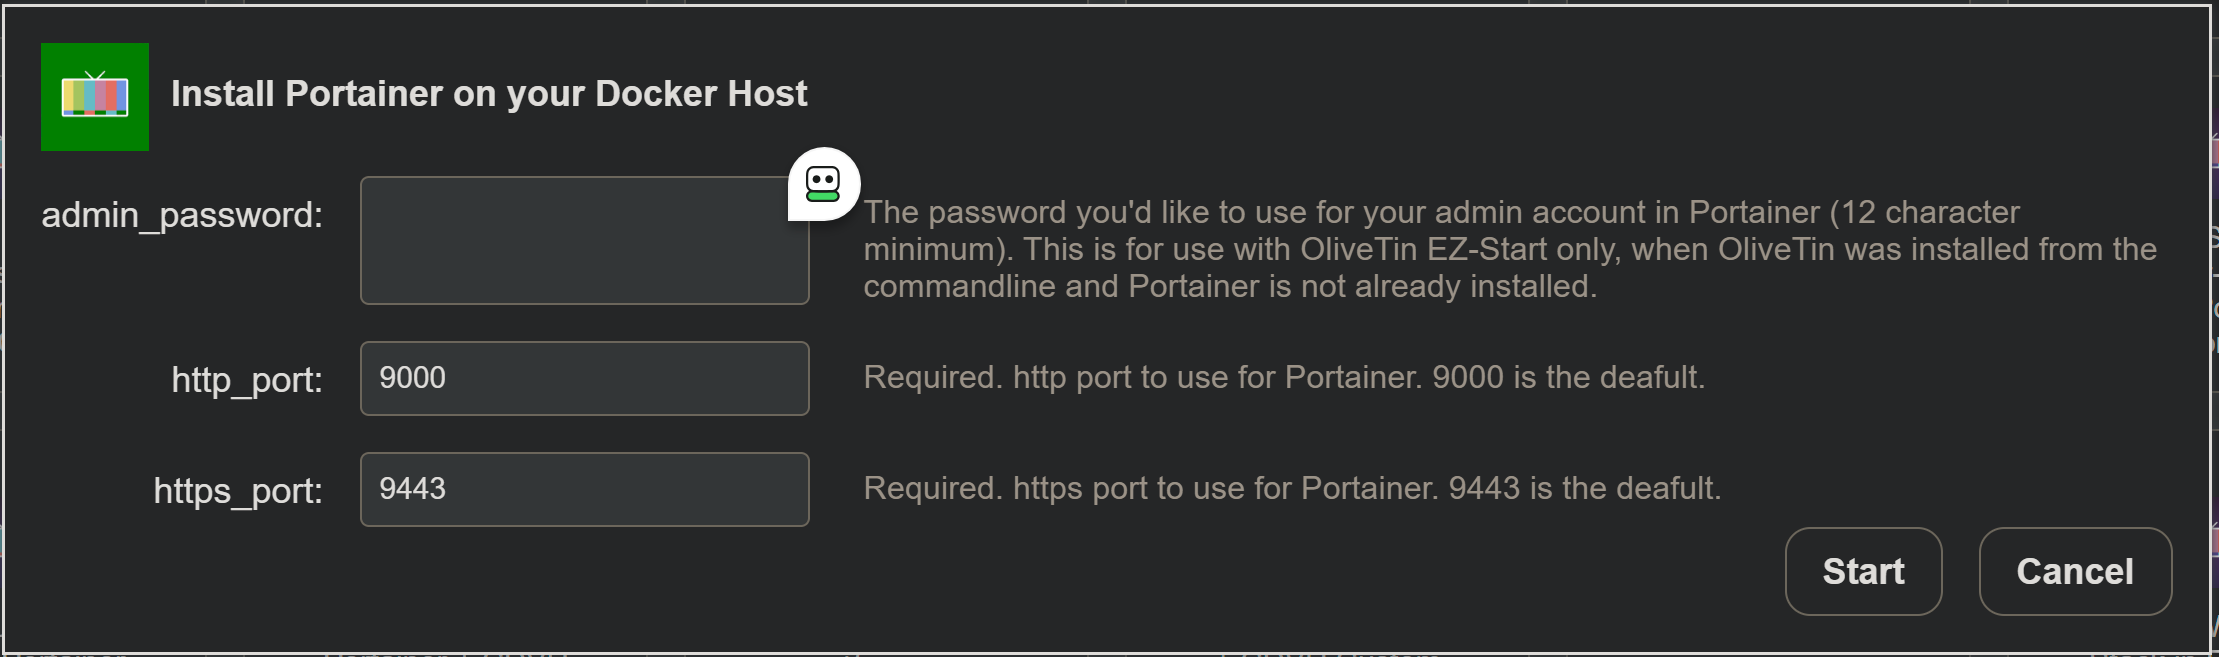
Task: Click the 9000 value in http_port
Action: [413, 378]
